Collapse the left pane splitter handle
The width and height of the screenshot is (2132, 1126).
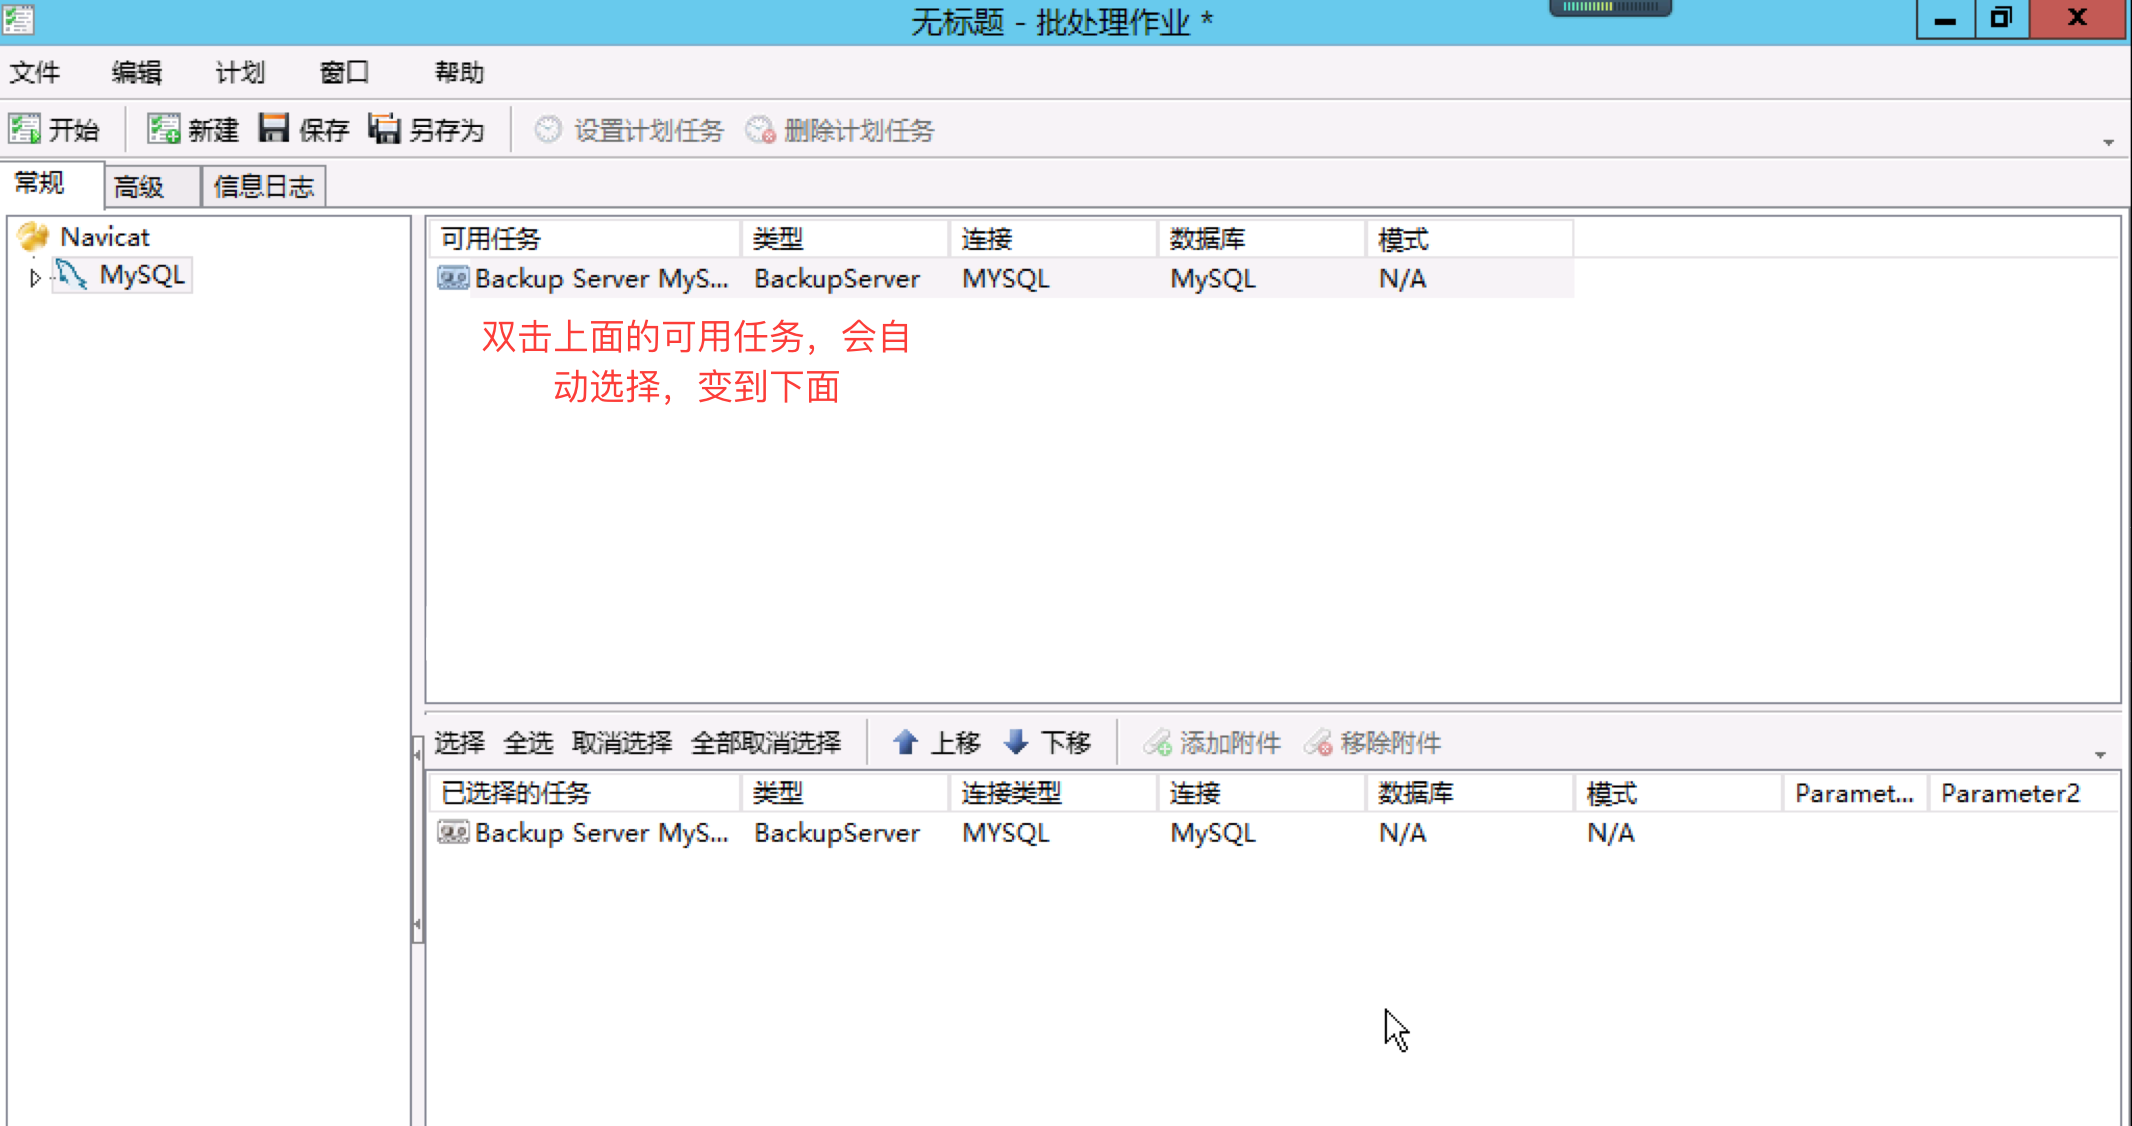coord(417,840)
